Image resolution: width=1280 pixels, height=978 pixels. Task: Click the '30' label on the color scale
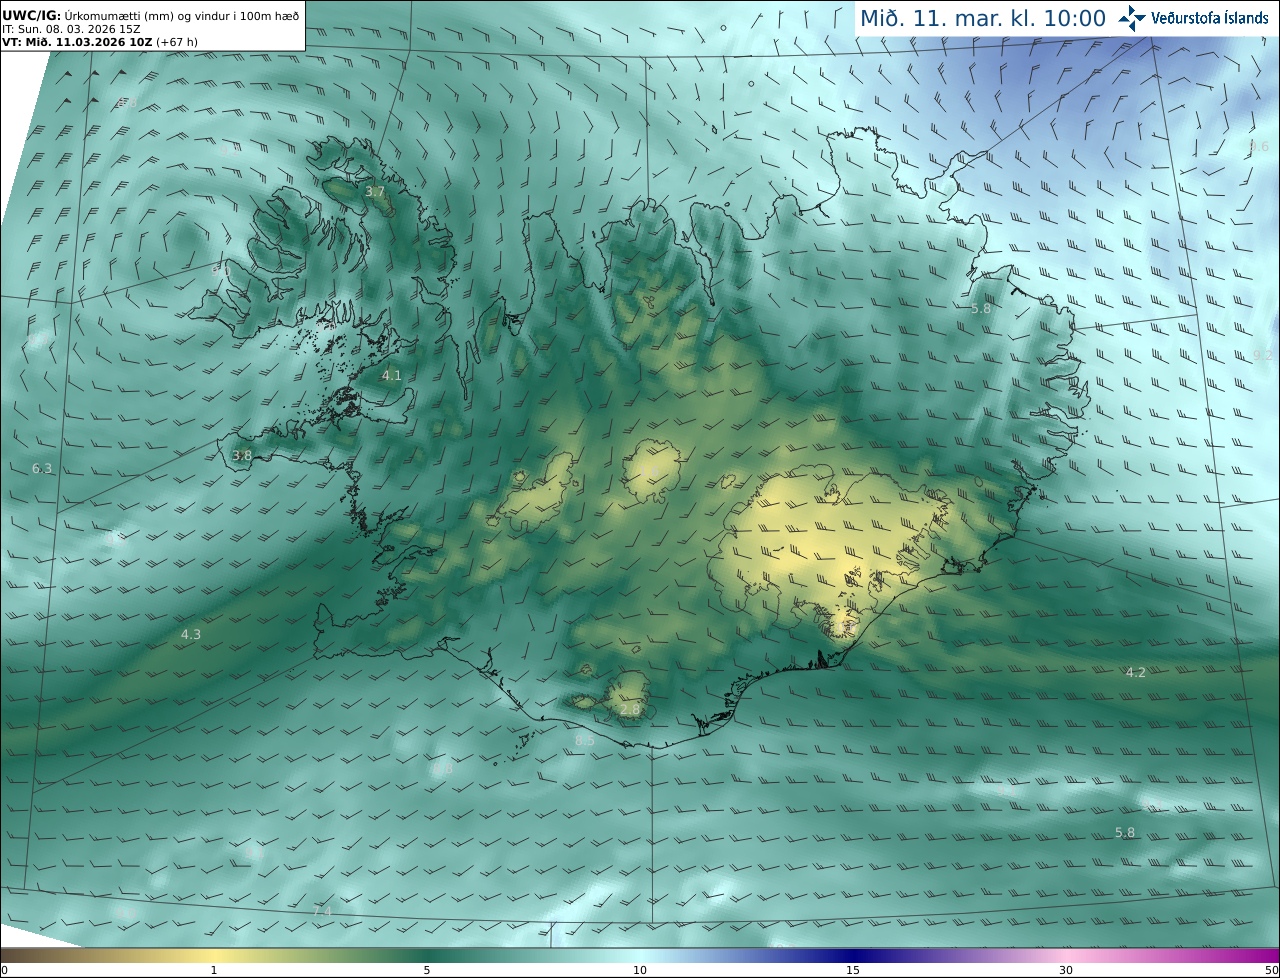coord(1066,970)
